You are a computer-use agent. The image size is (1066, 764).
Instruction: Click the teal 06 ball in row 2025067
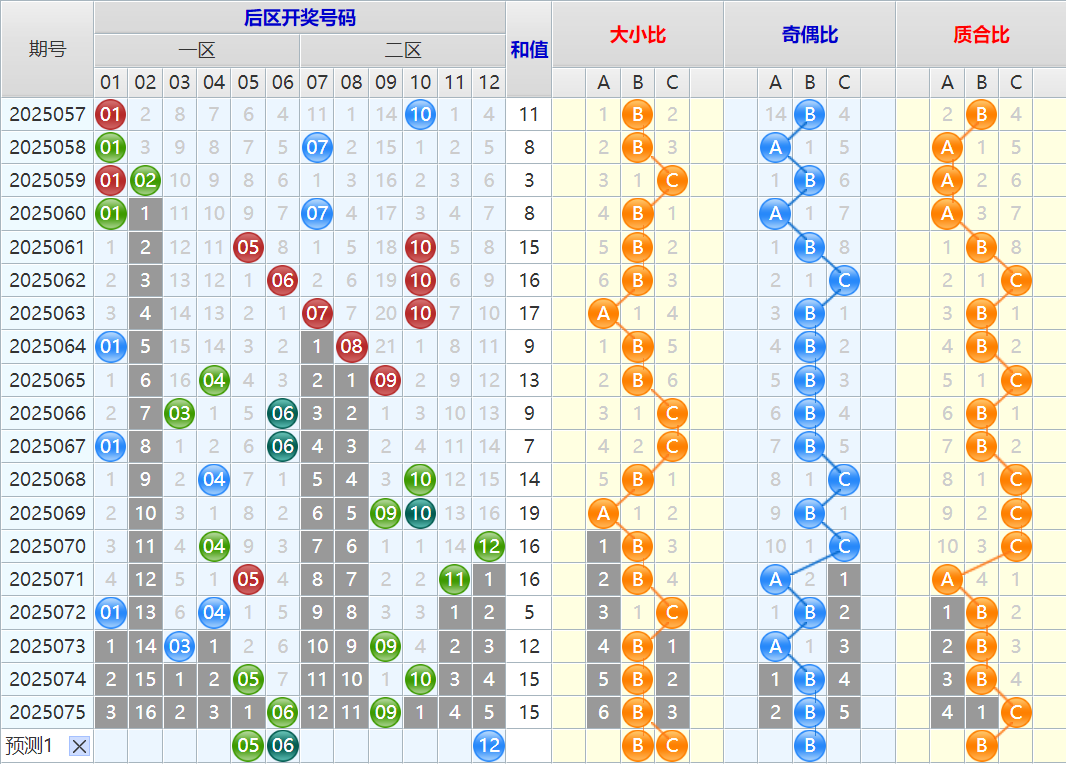pos(282,447)
